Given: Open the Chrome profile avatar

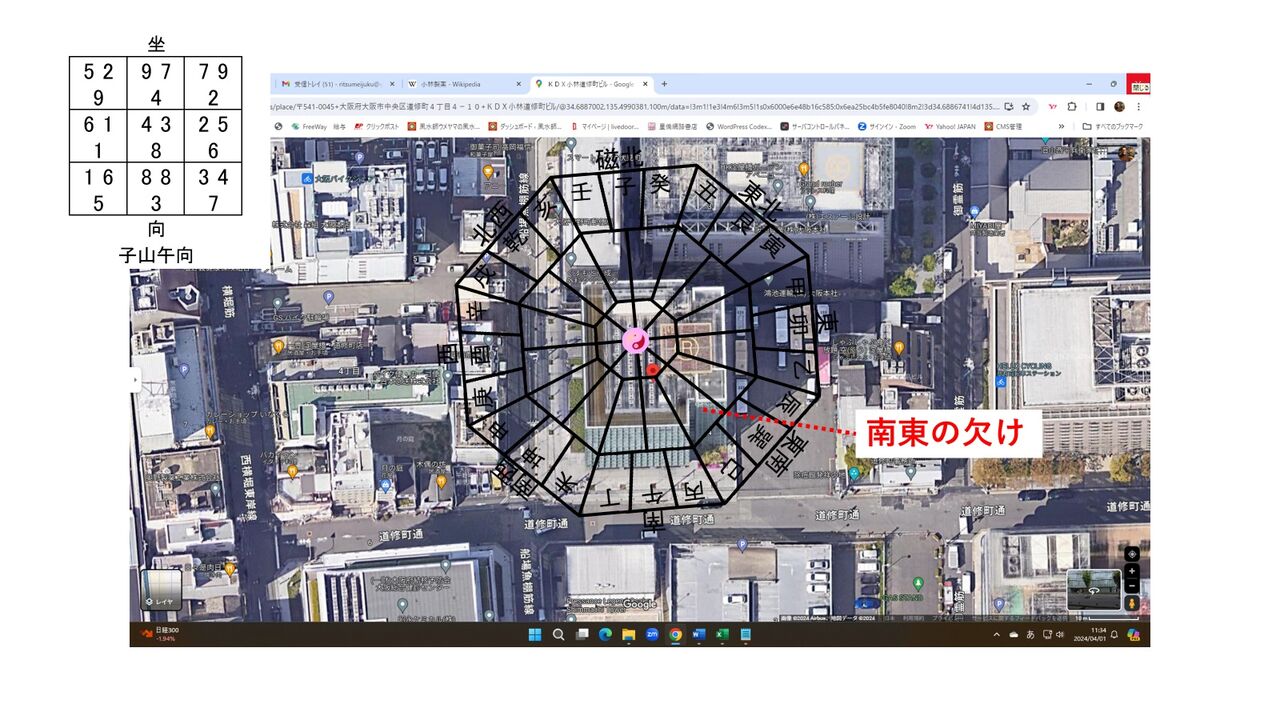Looking at the screenshot, I should coord(1119,106).
